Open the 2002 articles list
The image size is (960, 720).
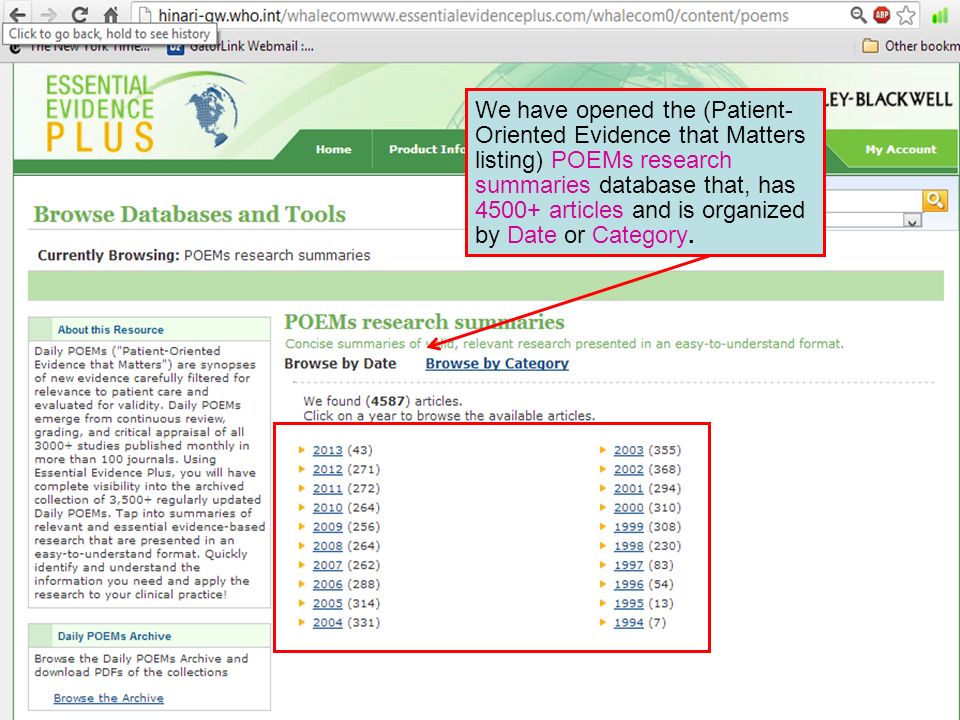point(629,469)
